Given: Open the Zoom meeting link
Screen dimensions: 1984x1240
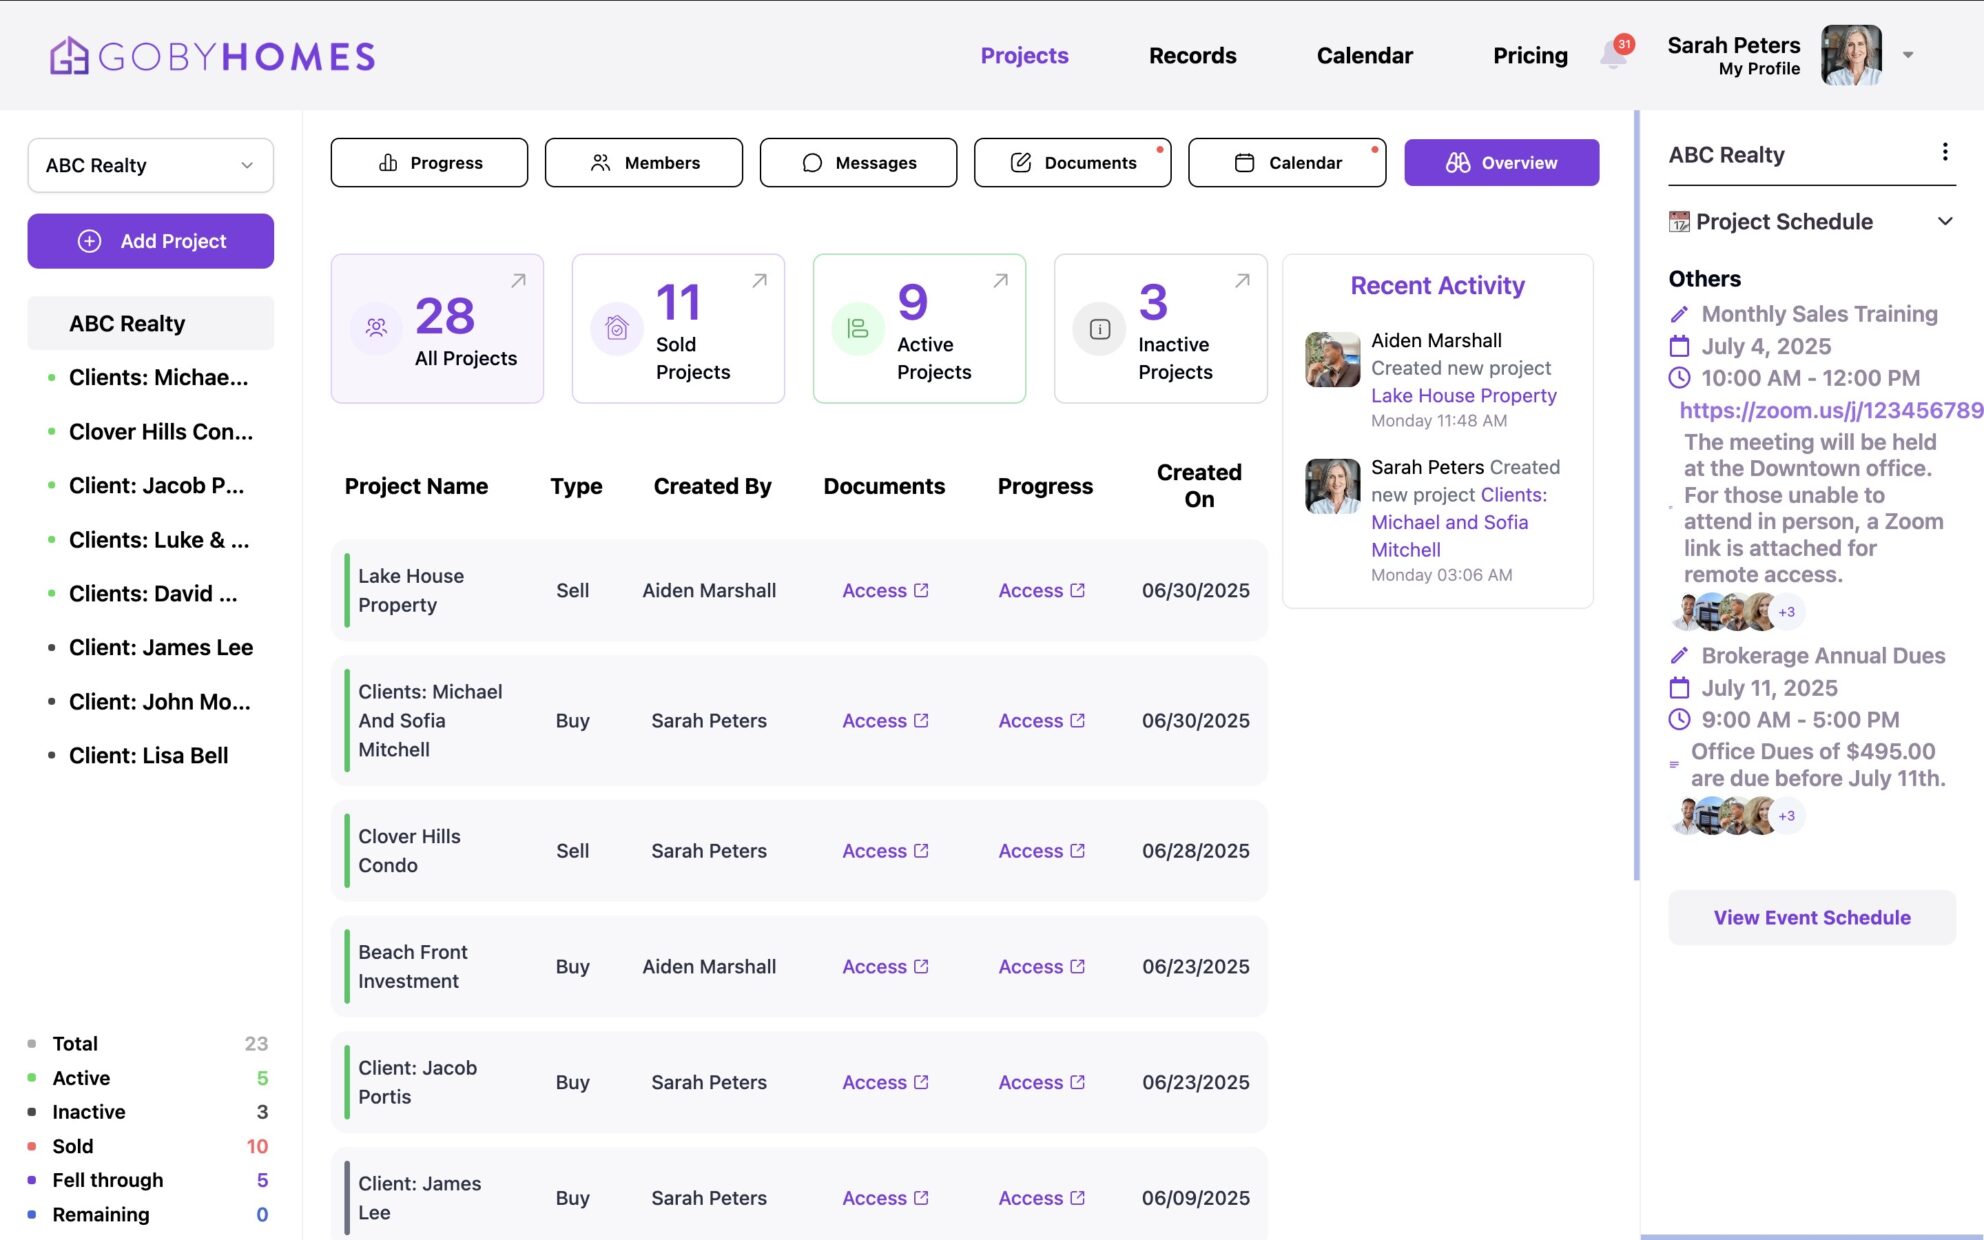Looking at the screenshot, I should click(x=1829, y=410).
